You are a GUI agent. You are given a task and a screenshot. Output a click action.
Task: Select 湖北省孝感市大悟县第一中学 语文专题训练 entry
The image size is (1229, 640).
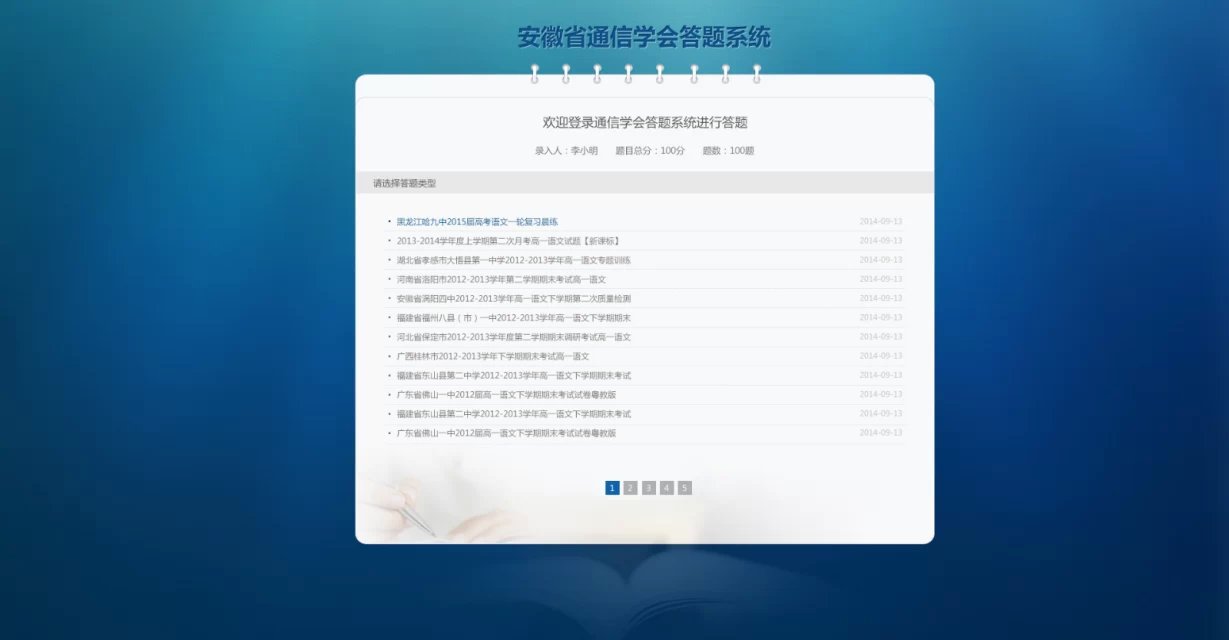click(x=513, y=260)
